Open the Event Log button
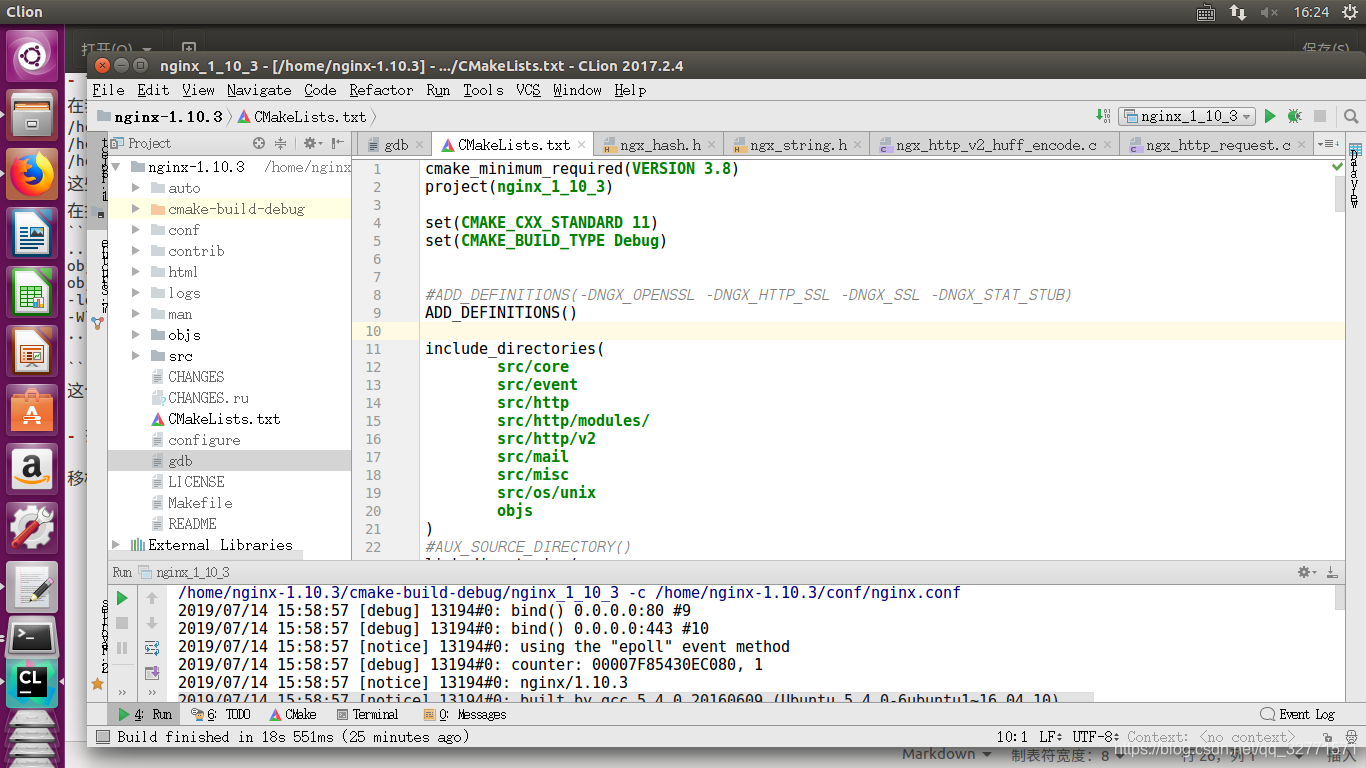The height and width of the screenshot is (768, 1366). 1298,715
